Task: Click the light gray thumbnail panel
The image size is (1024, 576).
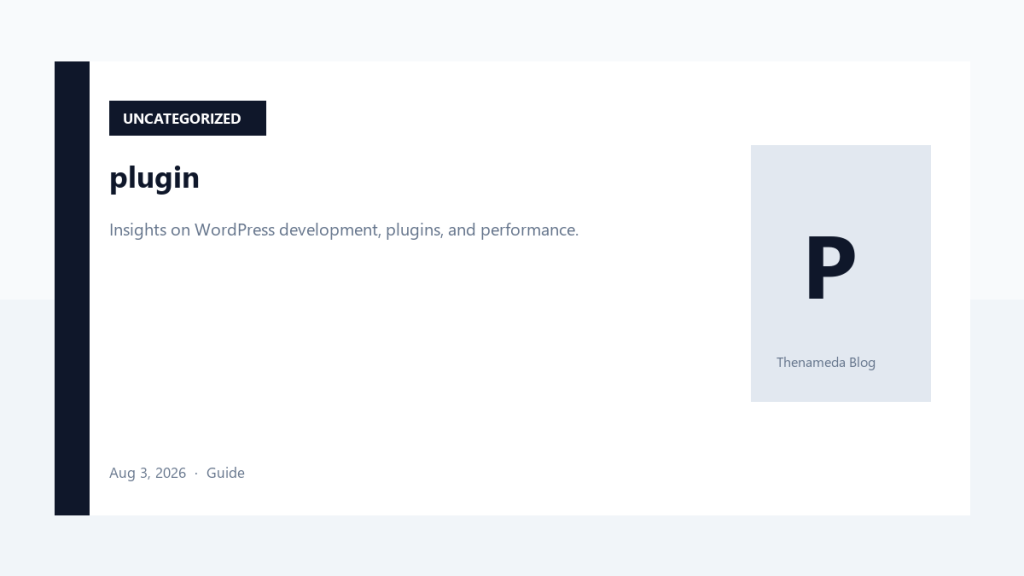Action: pyautogui.click(x=840, y=273)
